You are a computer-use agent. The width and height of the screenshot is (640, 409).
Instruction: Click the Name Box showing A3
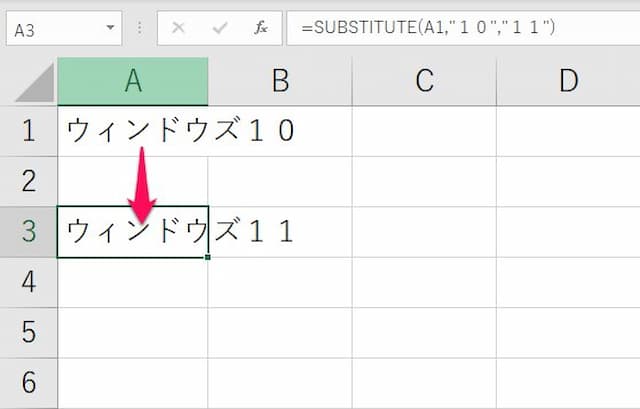pos(55,28)
